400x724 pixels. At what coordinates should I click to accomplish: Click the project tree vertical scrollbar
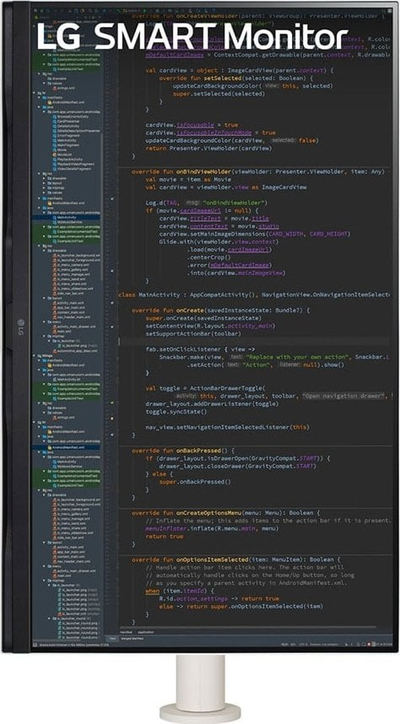(102, 208)
